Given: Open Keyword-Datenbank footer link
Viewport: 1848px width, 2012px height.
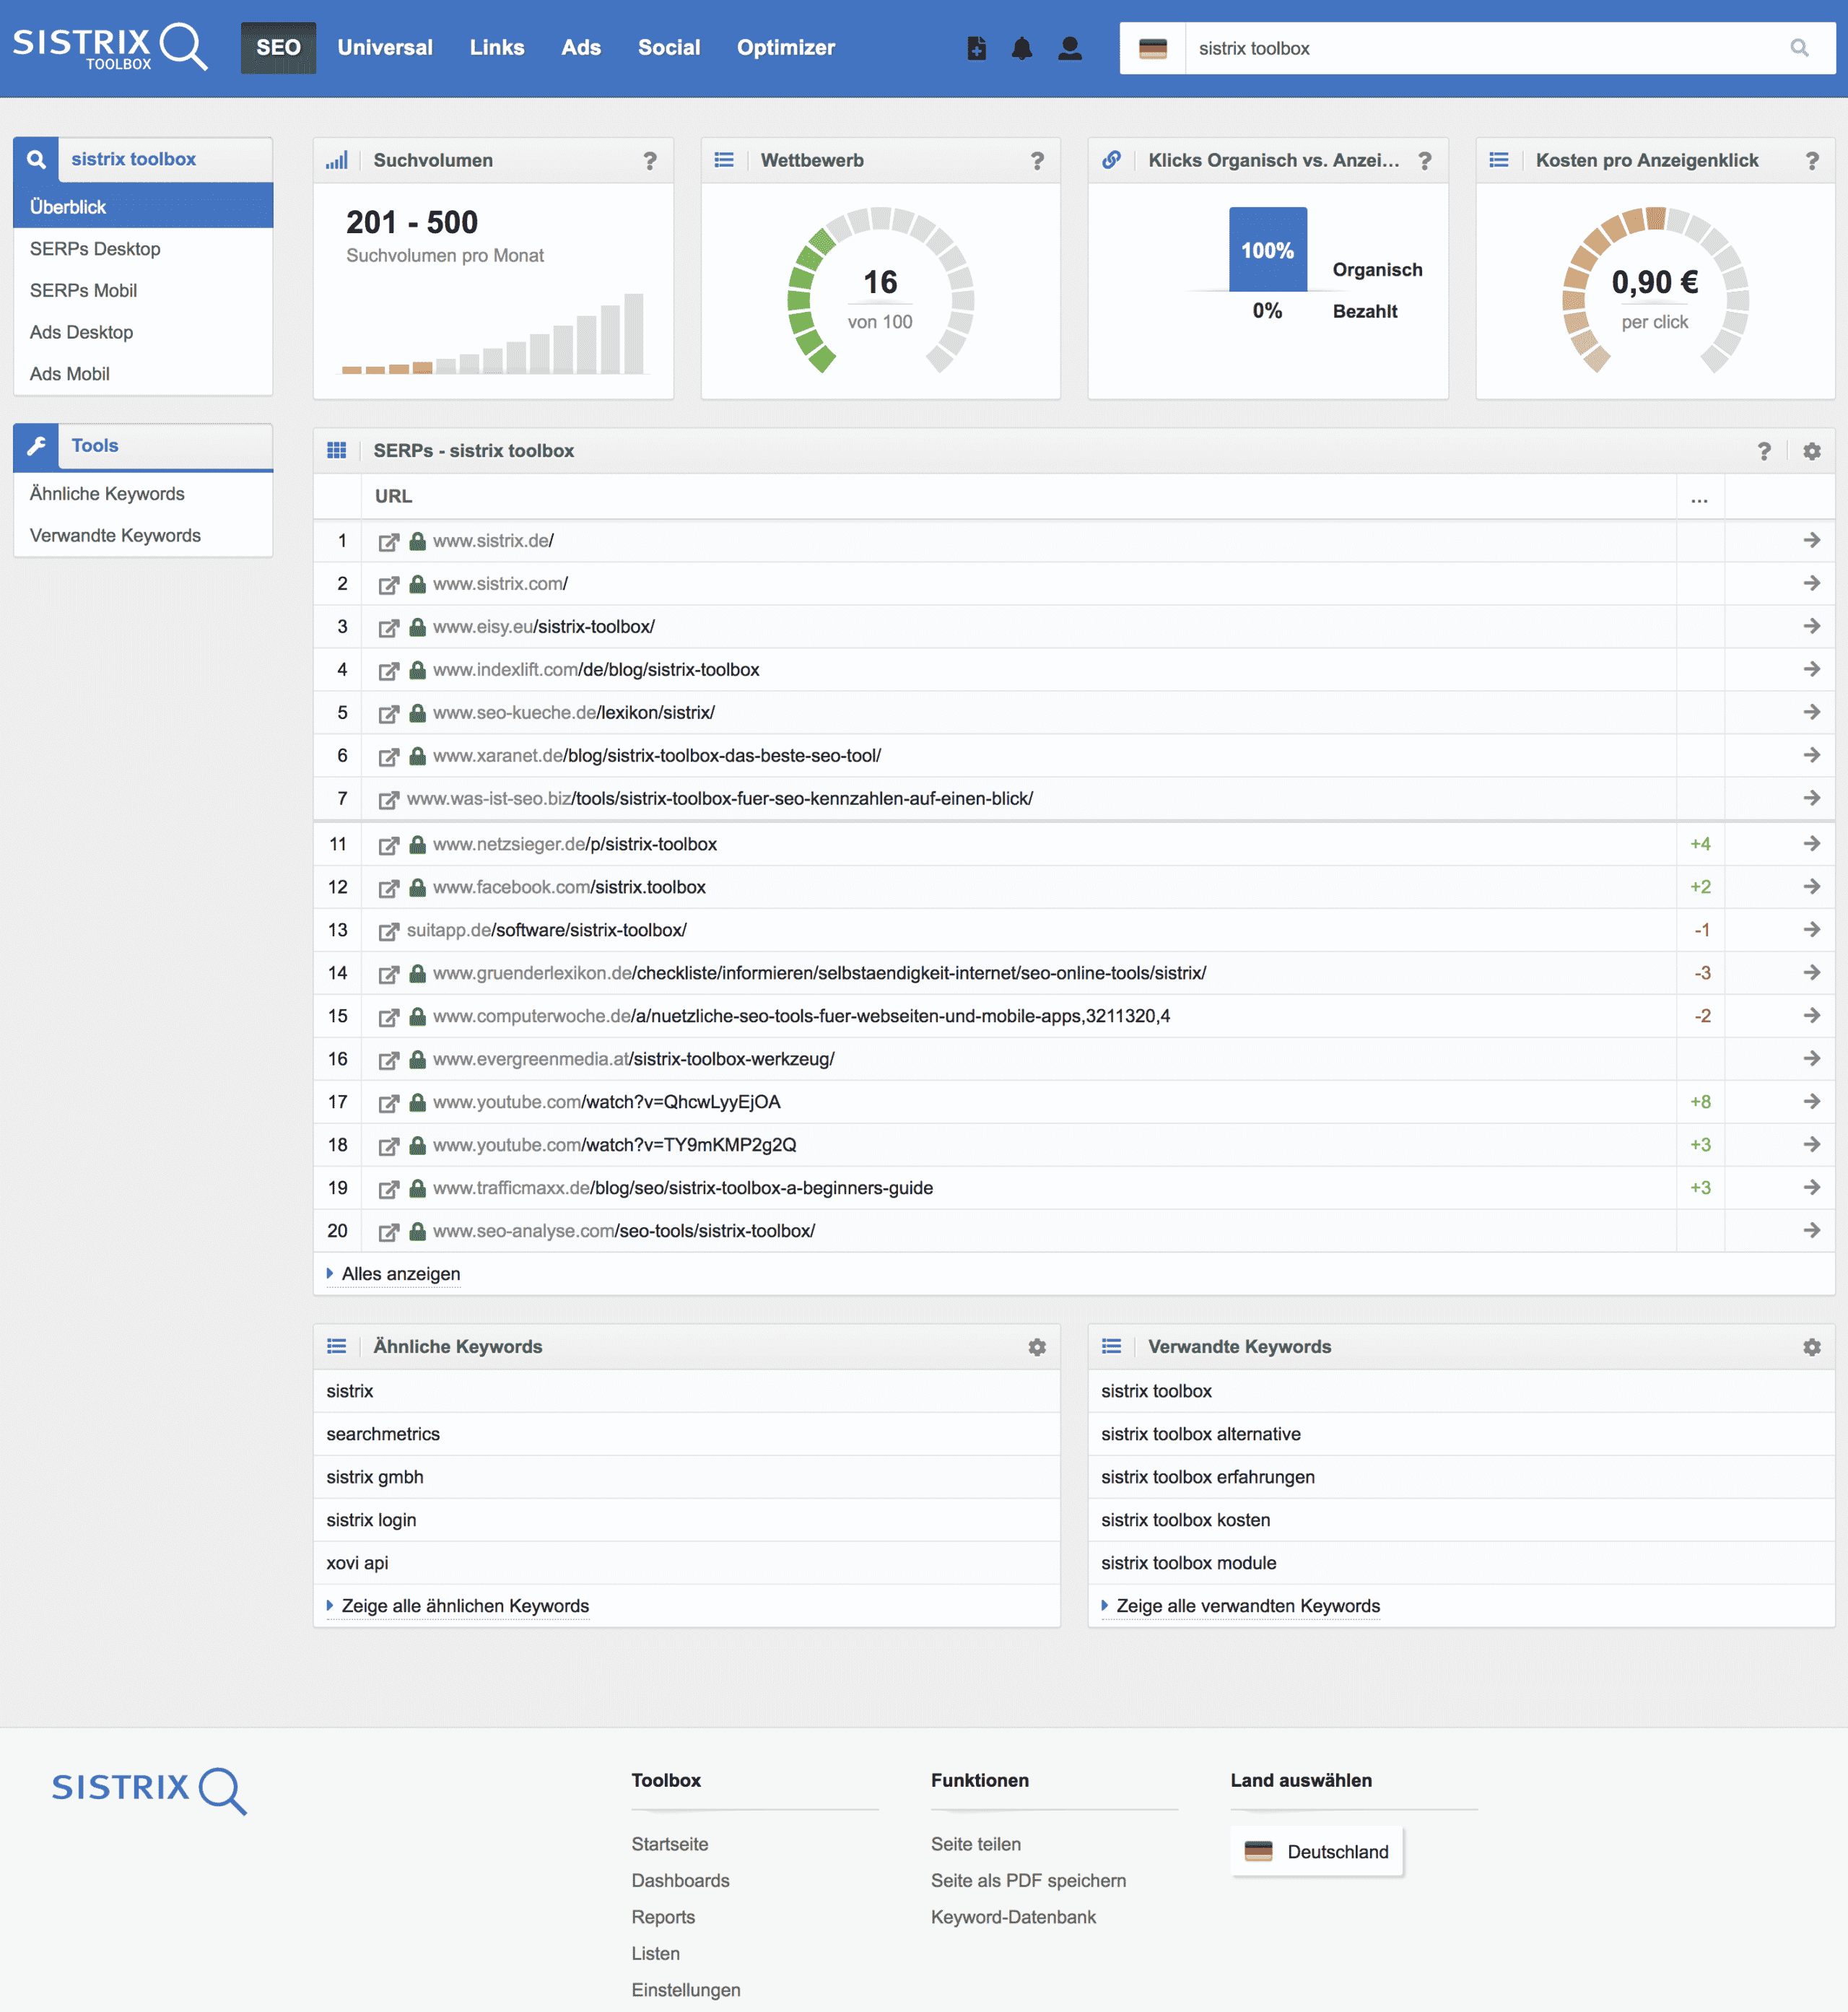Looking at the screenshot, I should [x=1013, y=1917].
